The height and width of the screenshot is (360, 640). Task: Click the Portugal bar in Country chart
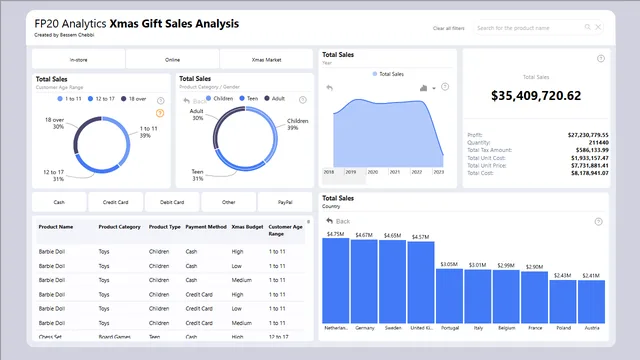pos(449,296)
